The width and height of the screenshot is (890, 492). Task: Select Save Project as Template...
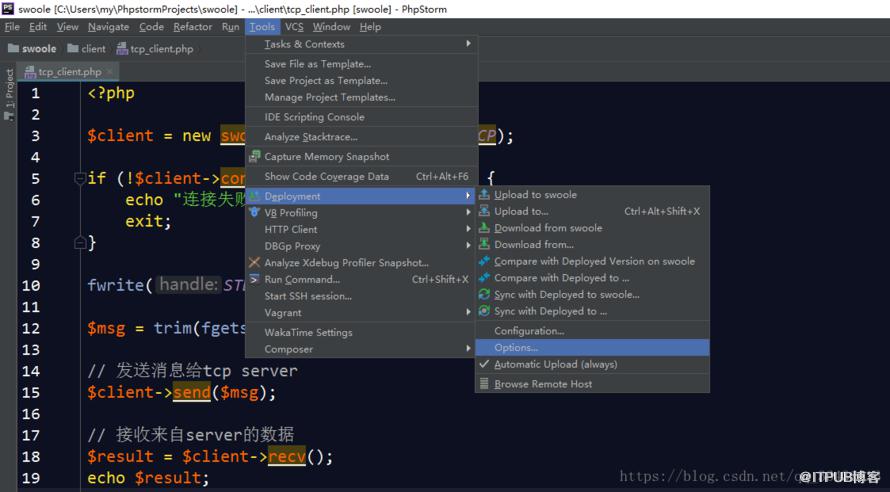pos(361,81)
